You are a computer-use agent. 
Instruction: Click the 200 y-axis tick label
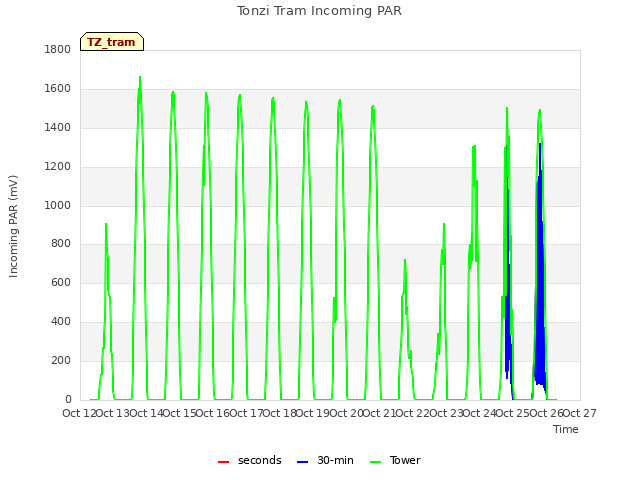(x=61, y=360)
